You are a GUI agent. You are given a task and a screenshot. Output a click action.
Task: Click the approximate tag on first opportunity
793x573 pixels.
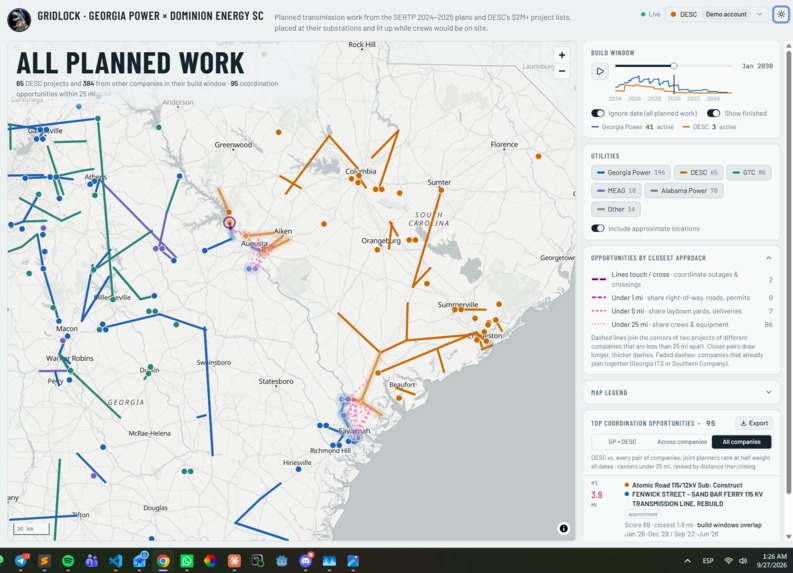(x=643, y=514)
